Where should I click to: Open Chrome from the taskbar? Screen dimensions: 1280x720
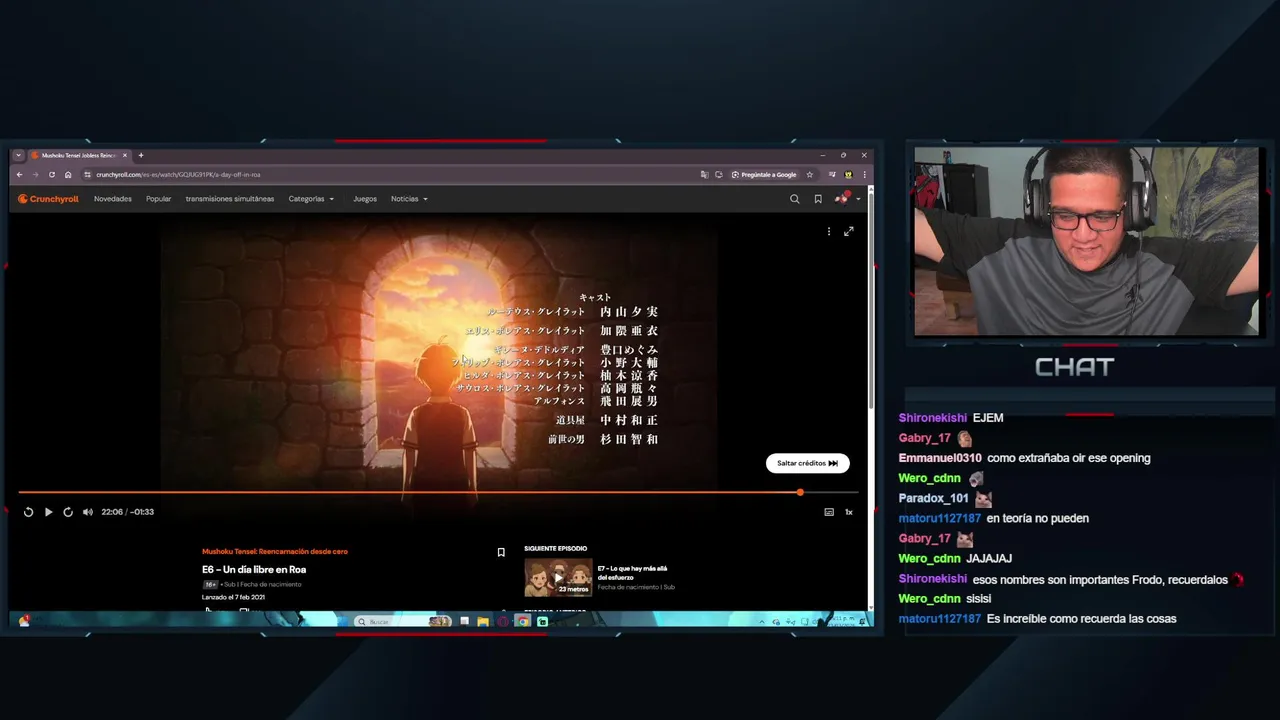click(522, 621)
